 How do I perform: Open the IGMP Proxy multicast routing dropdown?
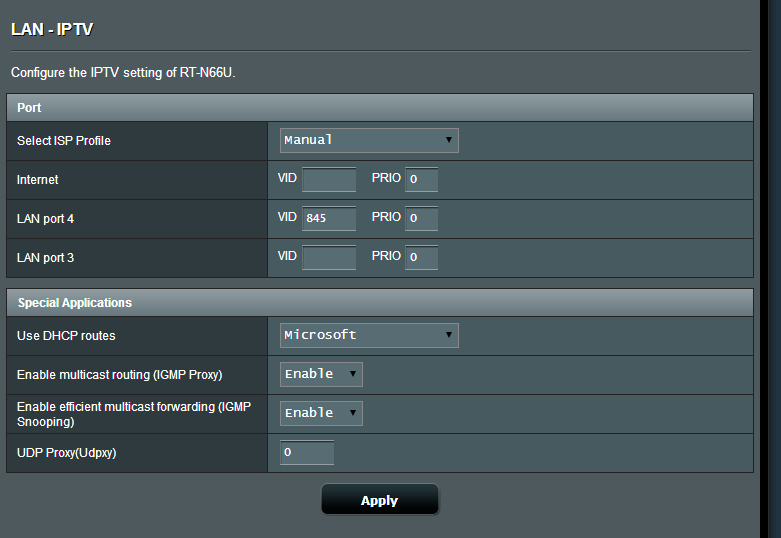click(x=321, y=374)
